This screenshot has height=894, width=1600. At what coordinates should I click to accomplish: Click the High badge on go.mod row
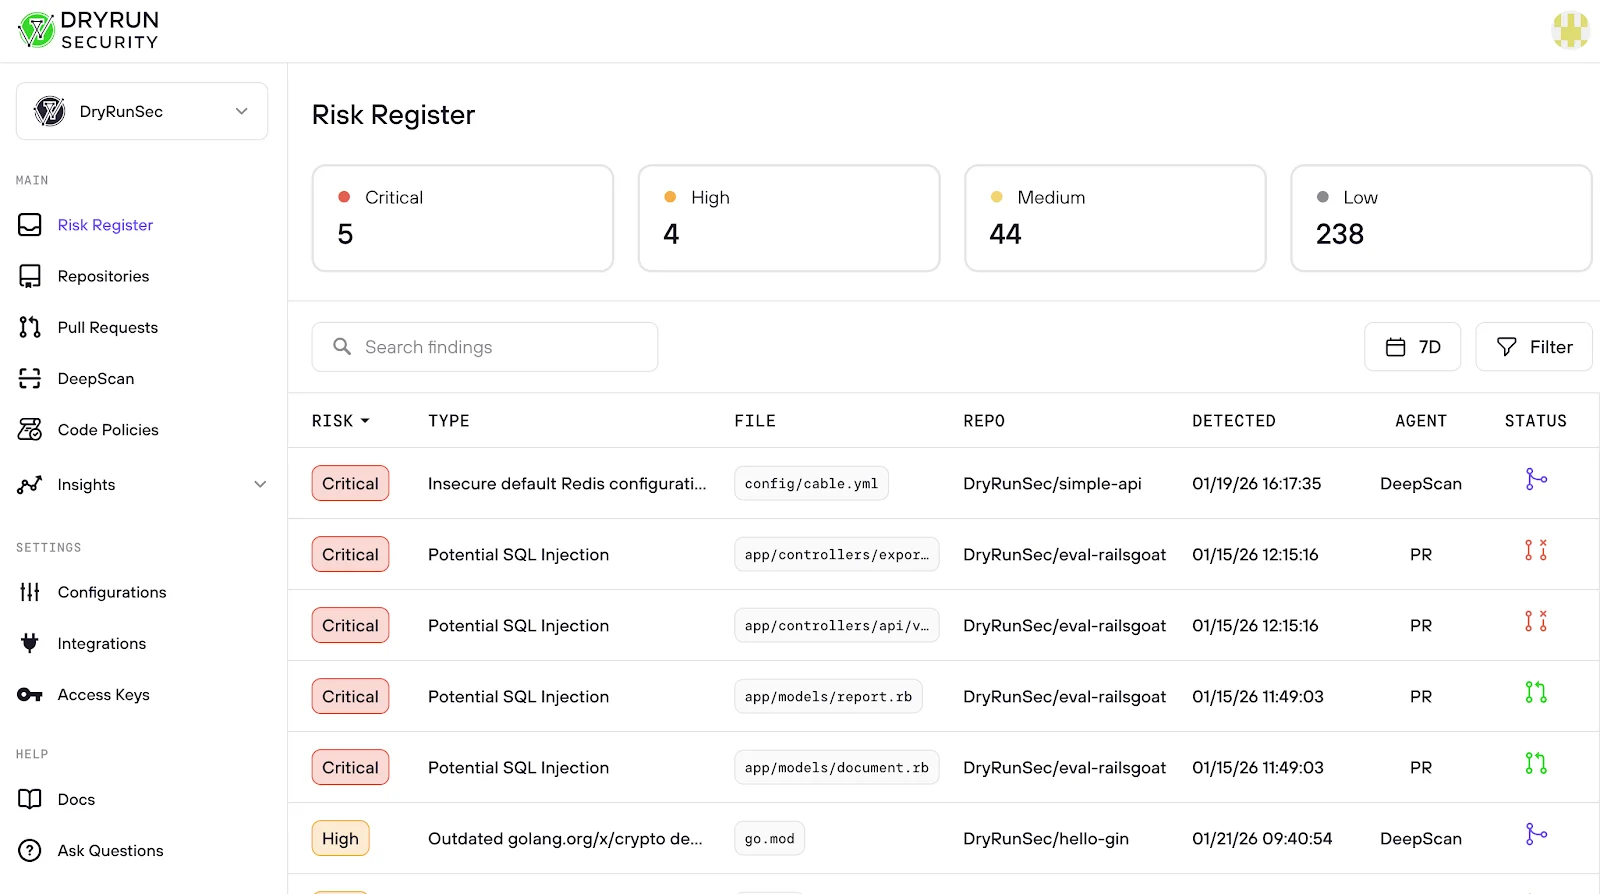pos(340,838)
